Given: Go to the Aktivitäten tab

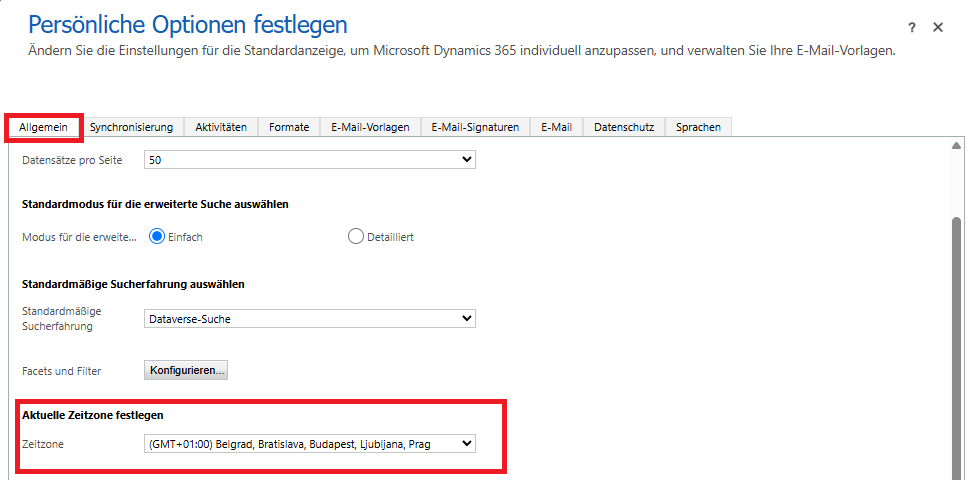Looking at the screenshot, I should coord(221,127).
